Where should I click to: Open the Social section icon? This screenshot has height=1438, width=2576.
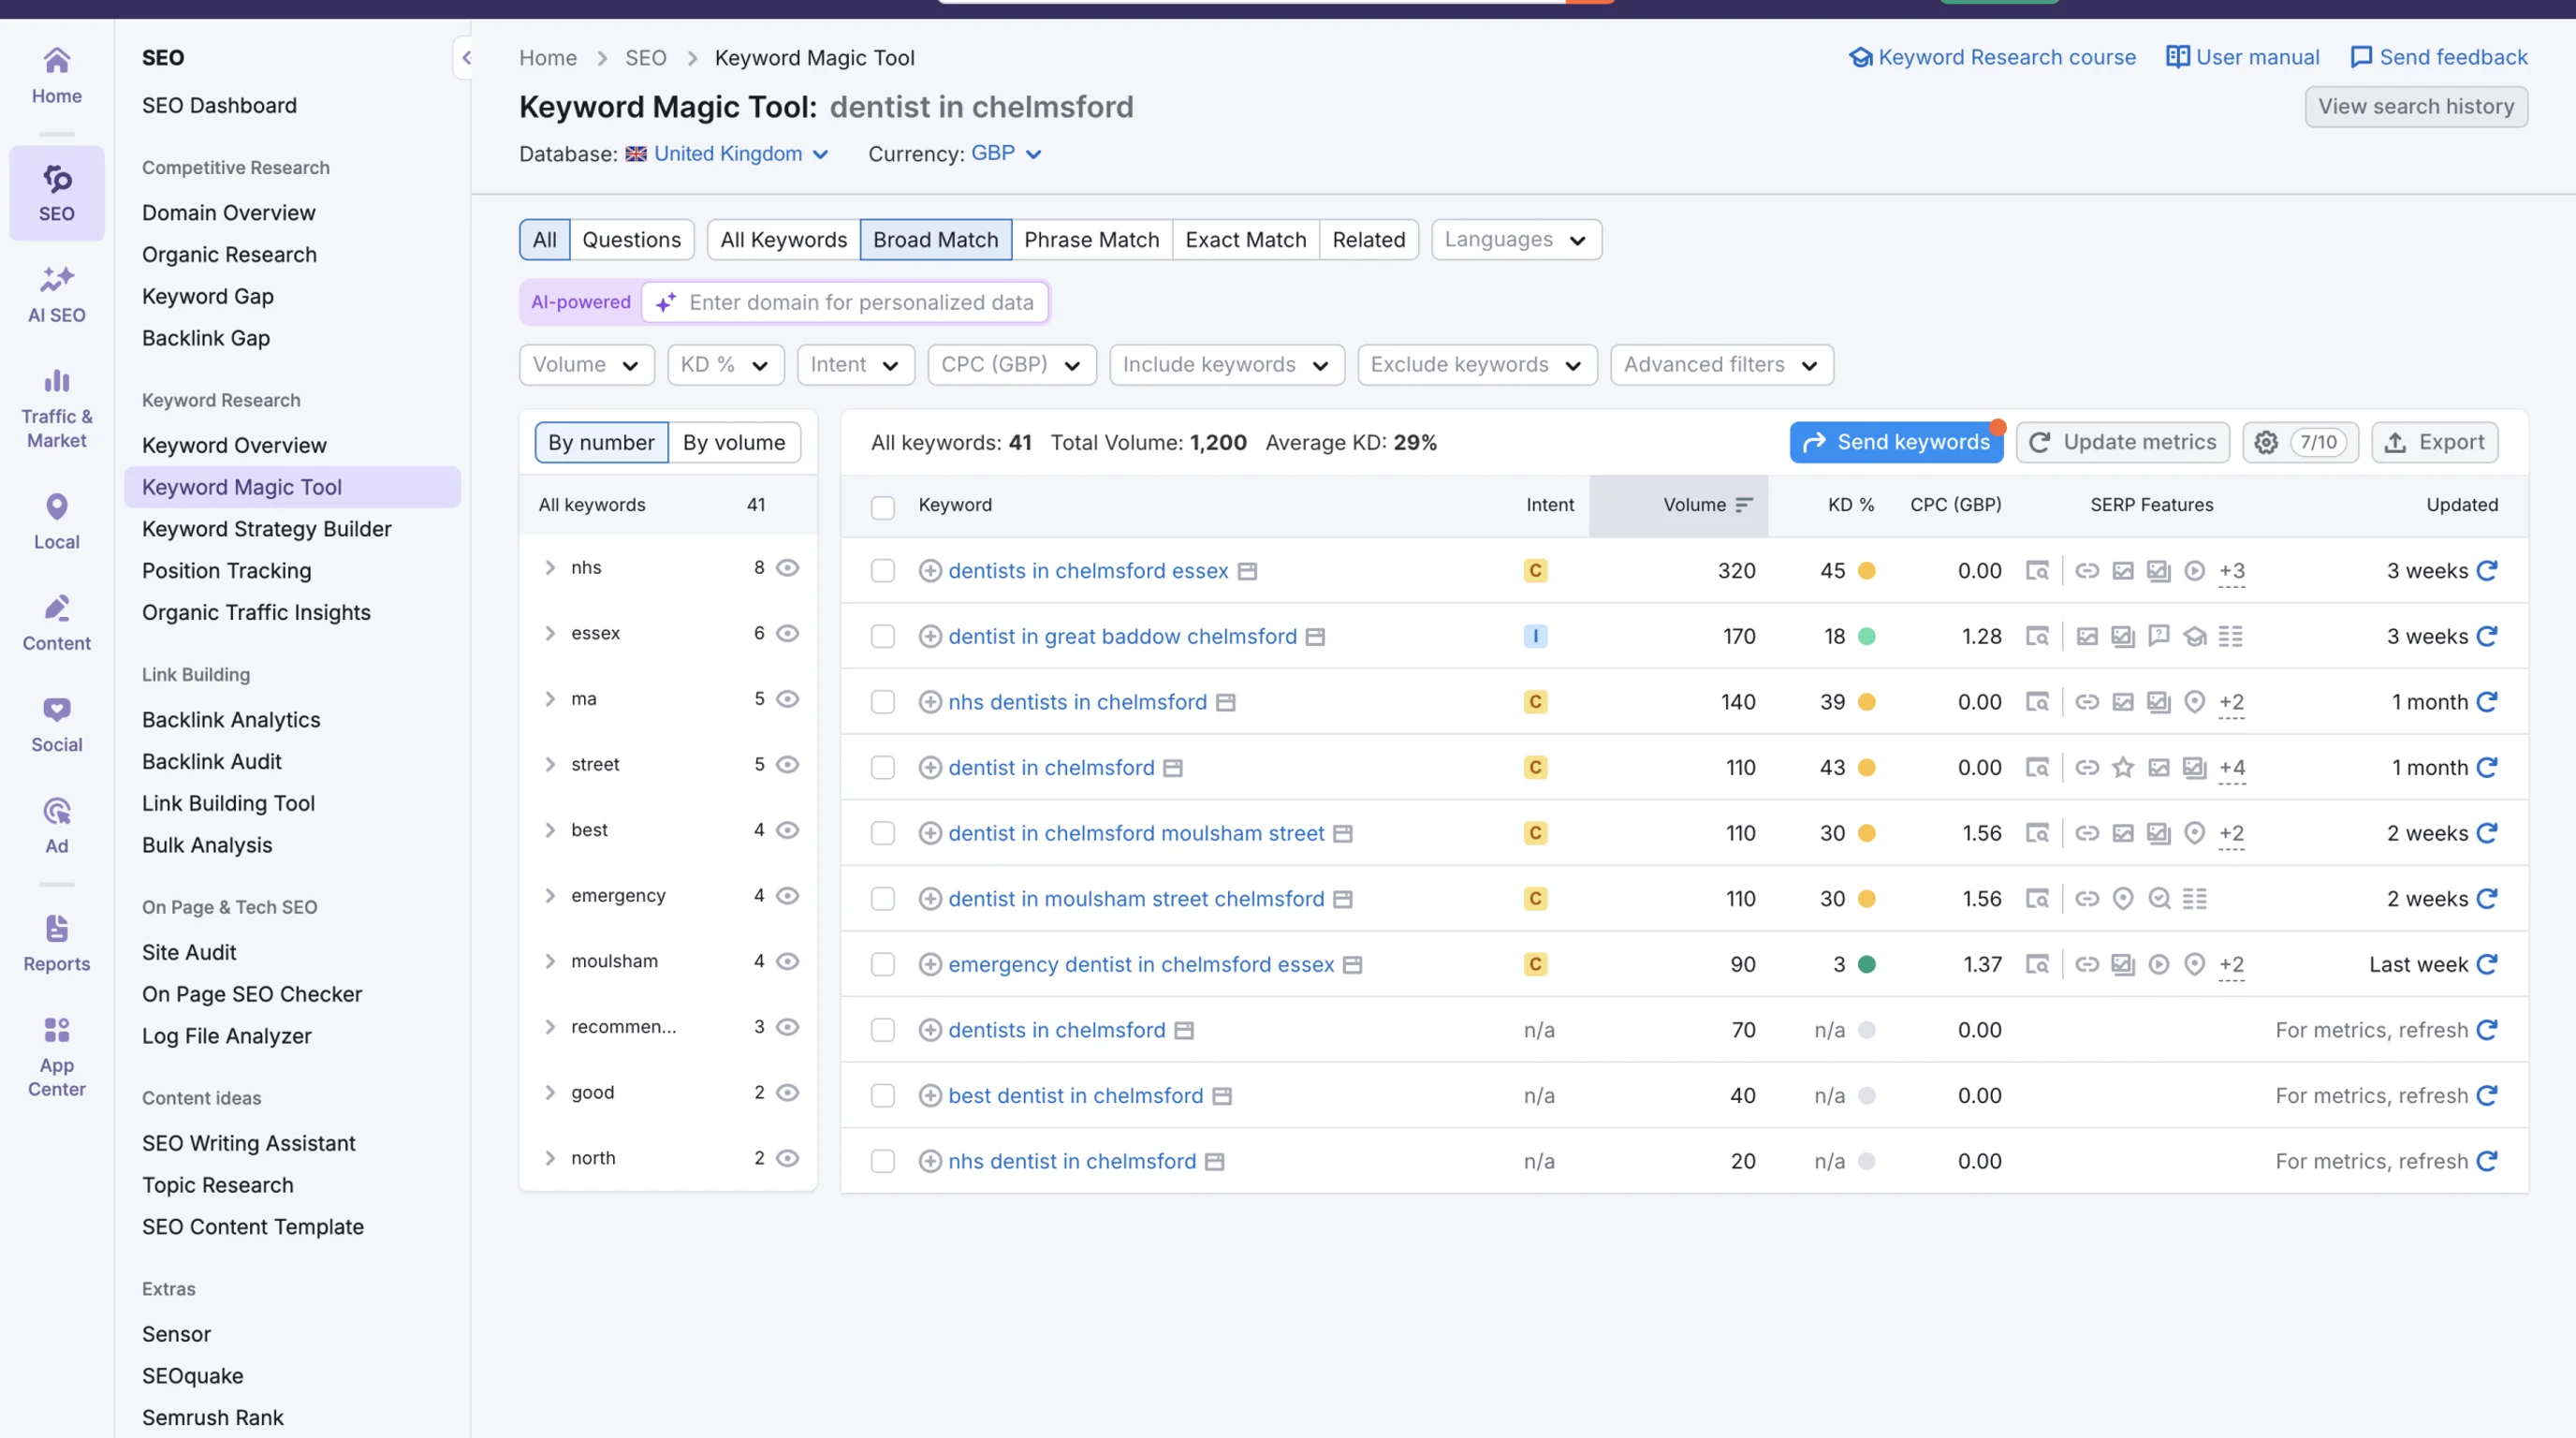(56, 725)
